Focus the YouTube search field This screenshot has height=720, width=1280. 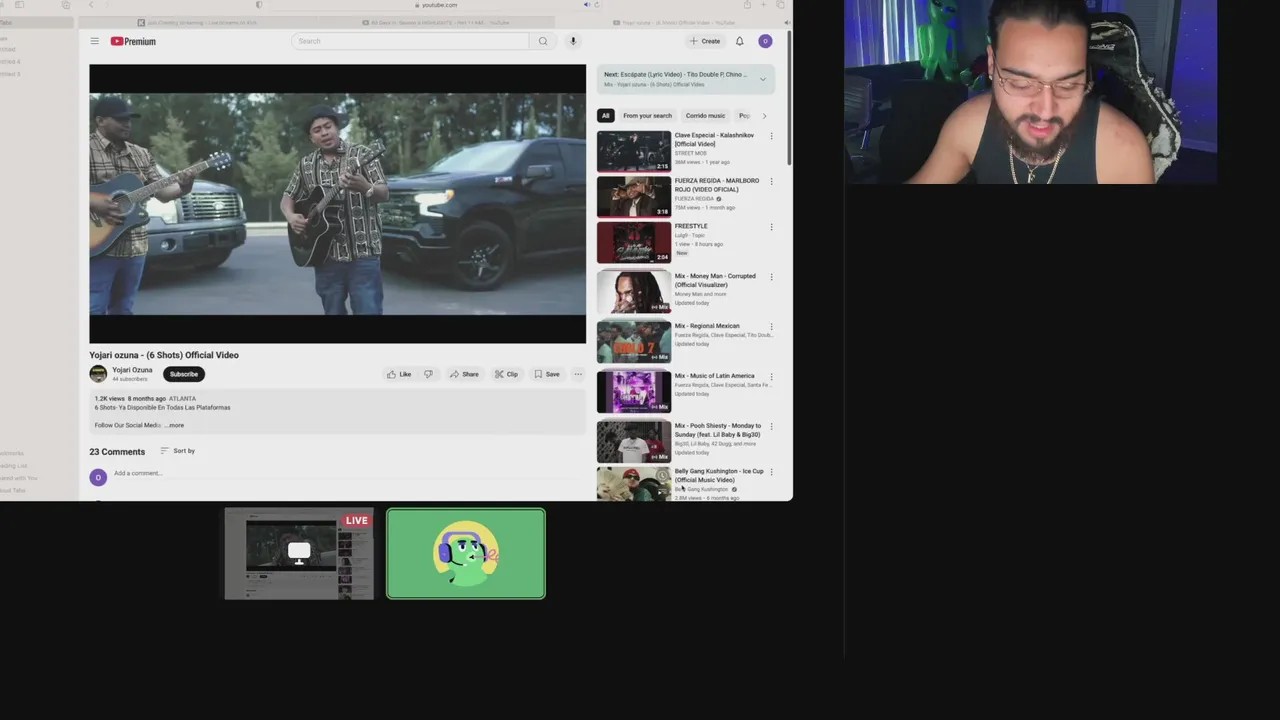410,41
